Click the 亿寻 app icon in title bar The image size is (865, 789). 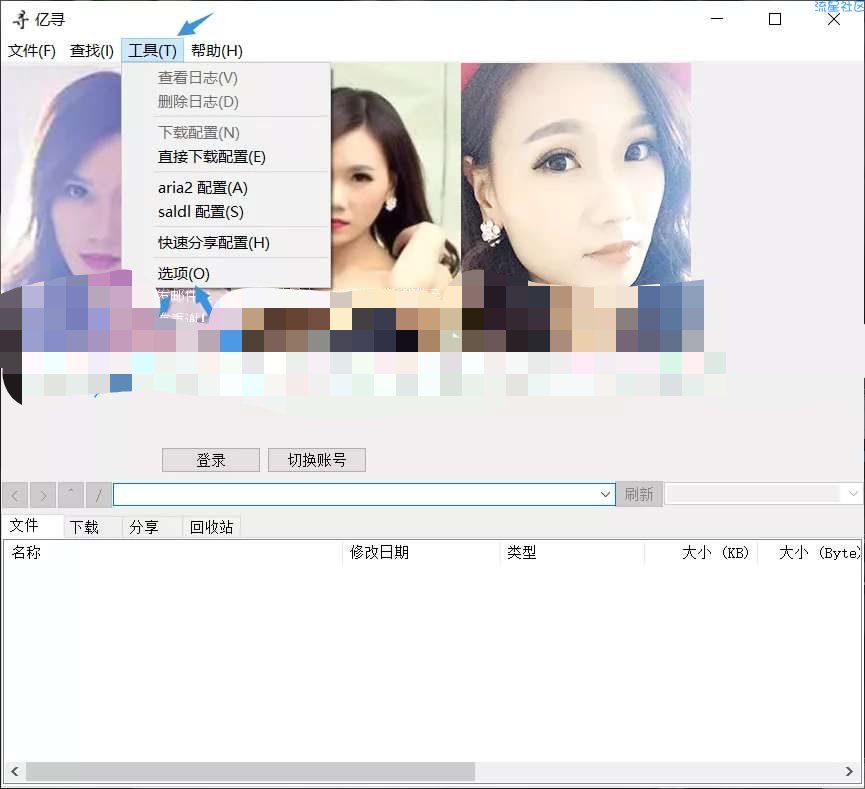(x=20, y=19)
